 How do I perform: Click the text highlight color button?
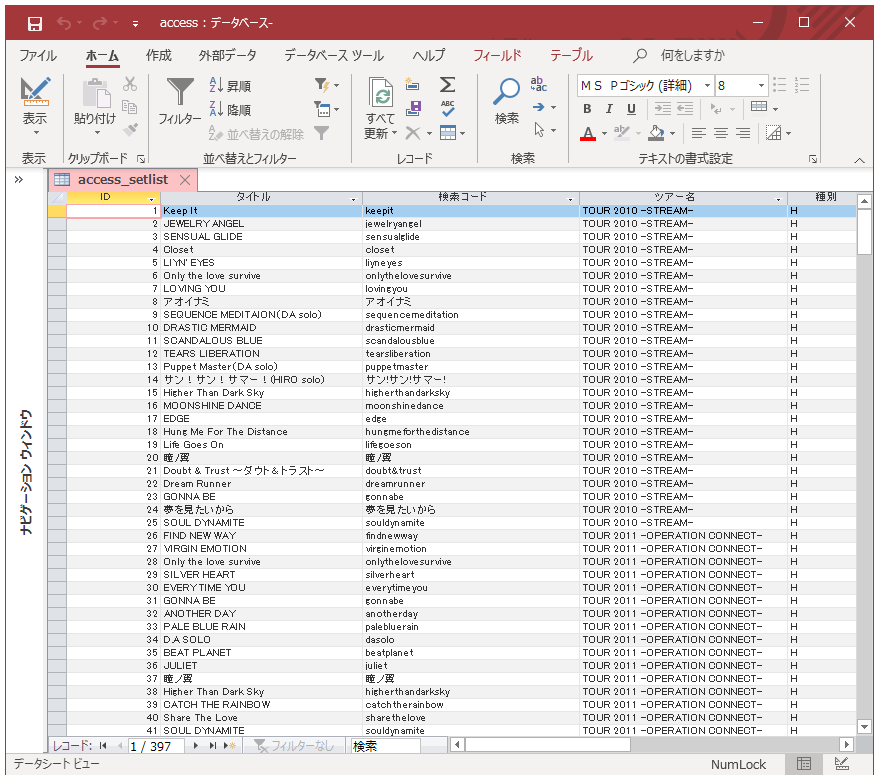(621, 133)
